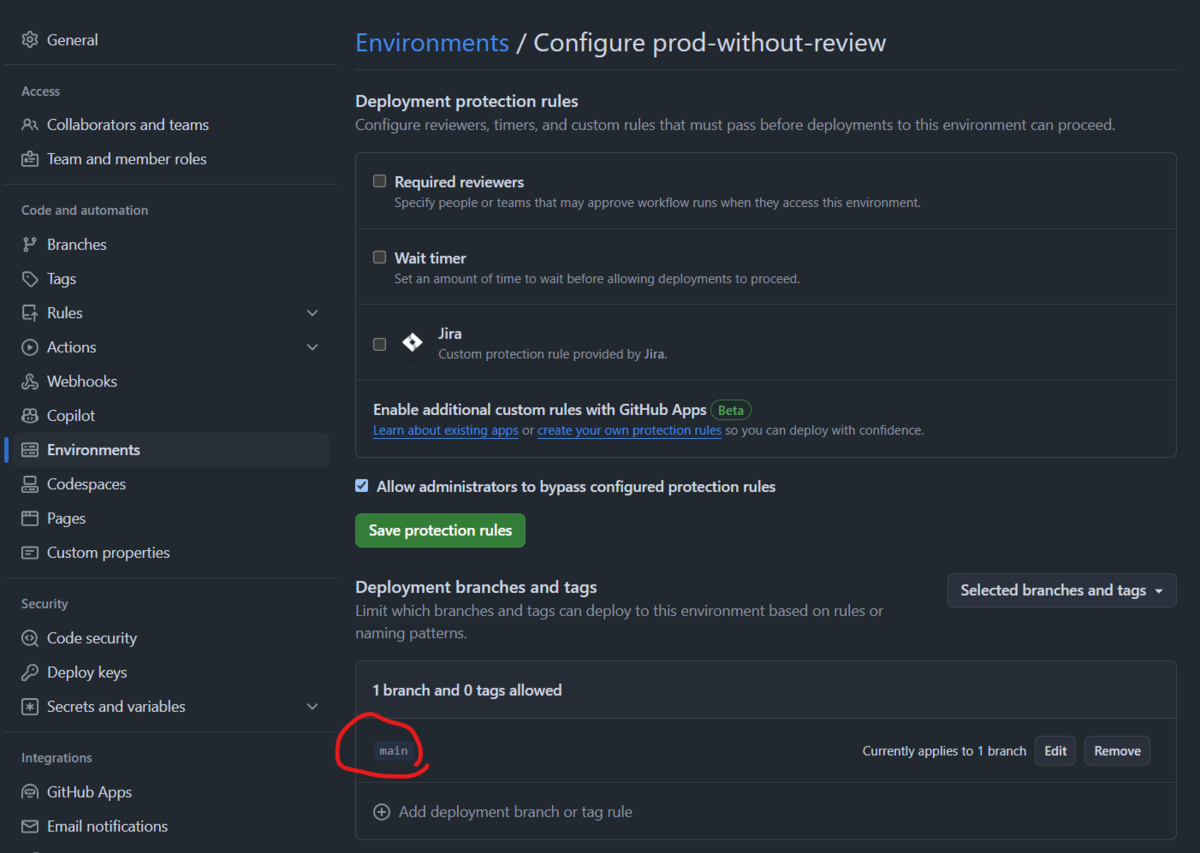Screen dimensions: 1200x853
Task: Uncheck Allow administrators to bypass rules
Action: (362, 486)
